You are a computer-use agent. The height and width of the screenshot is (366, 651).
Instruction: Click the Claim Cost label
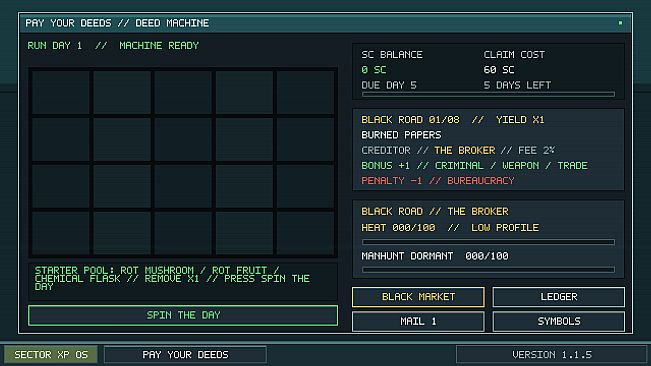(514, 55)
